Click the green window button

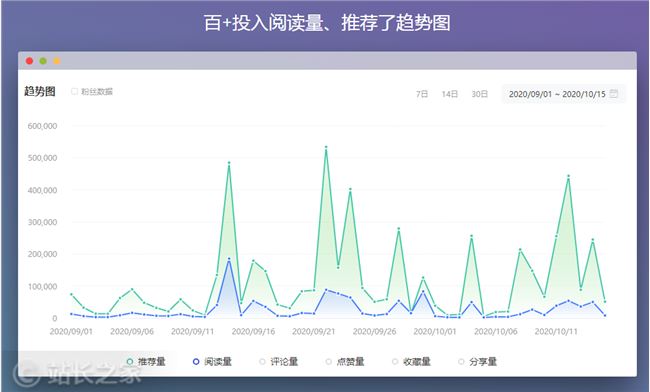point(43,61)
